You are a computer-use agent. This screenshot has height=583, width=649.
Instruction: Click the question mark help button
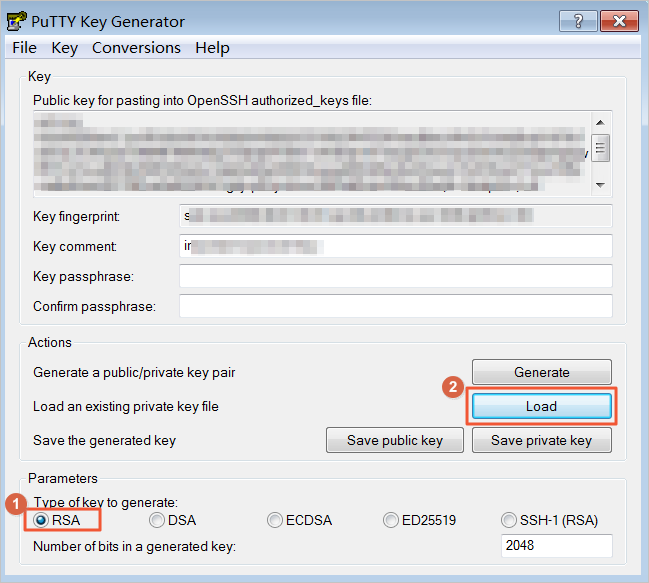(578, 21)
